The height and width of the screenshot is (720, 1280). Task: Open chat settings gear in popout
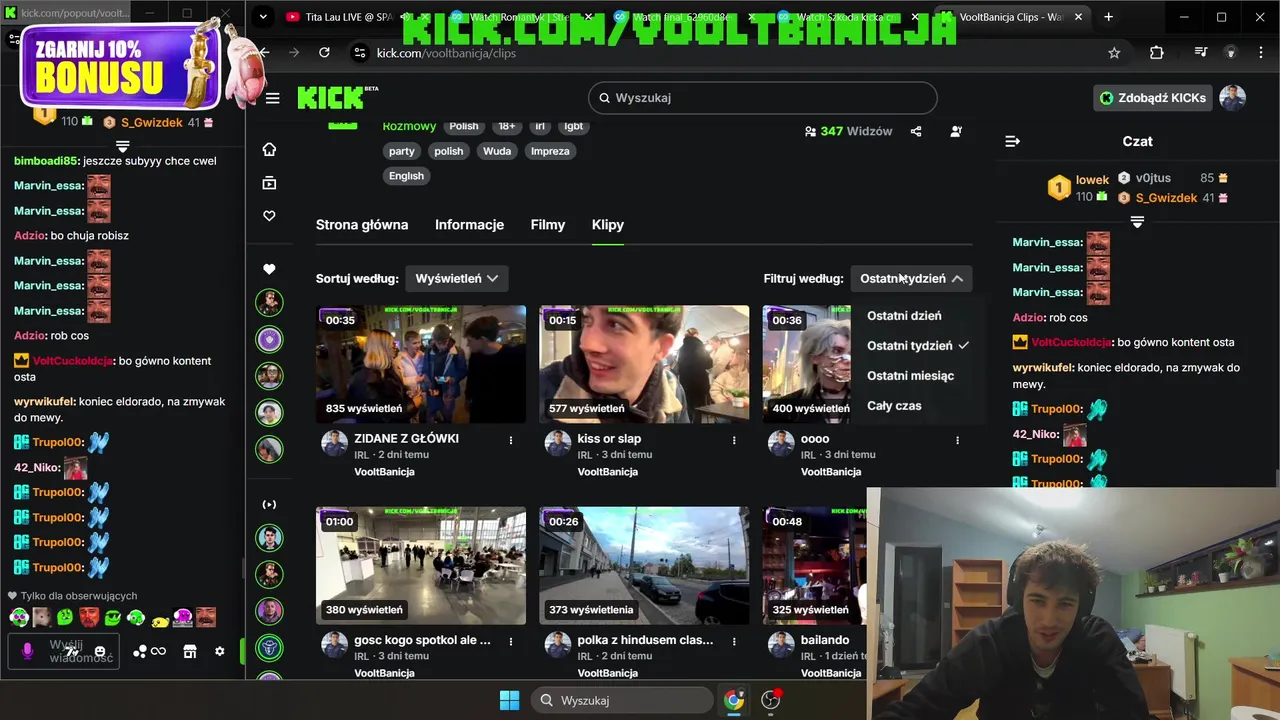pos(220,651)
